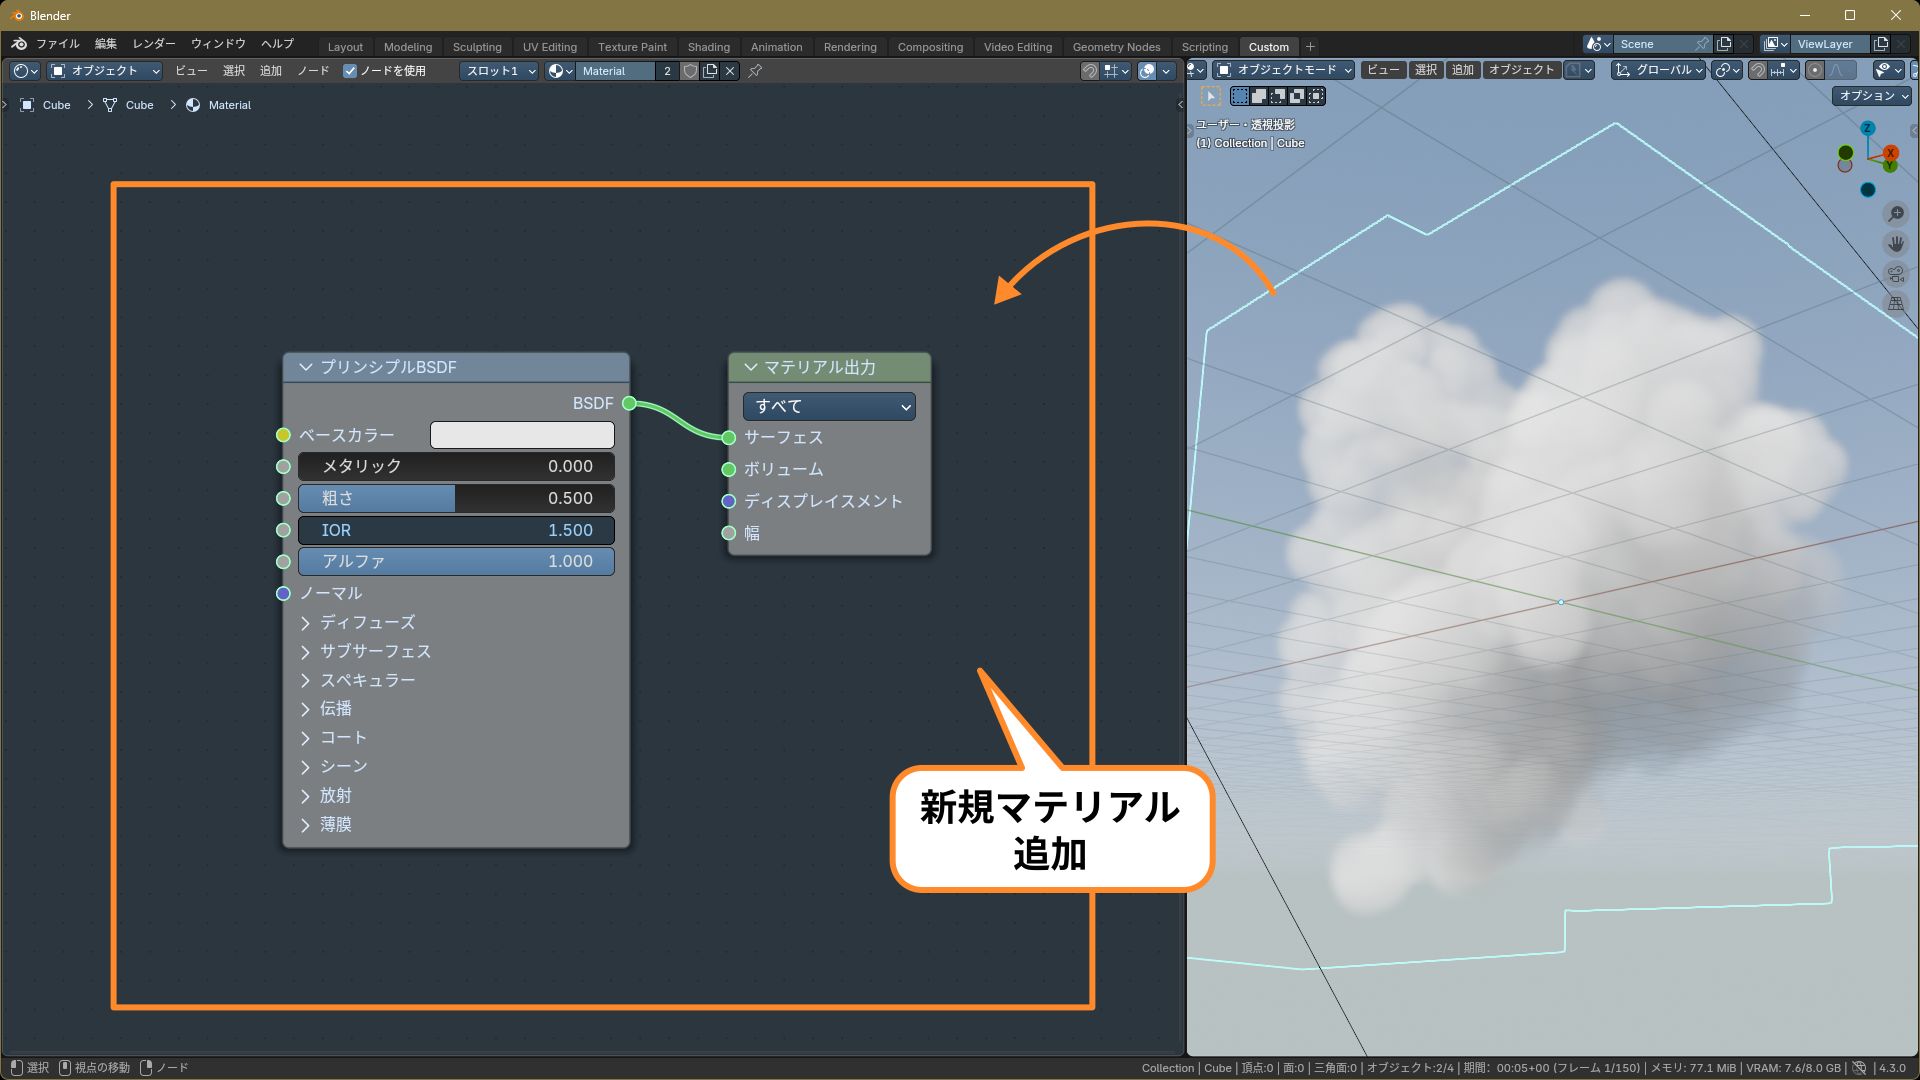Toggle proportional editing in viewport header

click(x=1815, y=70)
